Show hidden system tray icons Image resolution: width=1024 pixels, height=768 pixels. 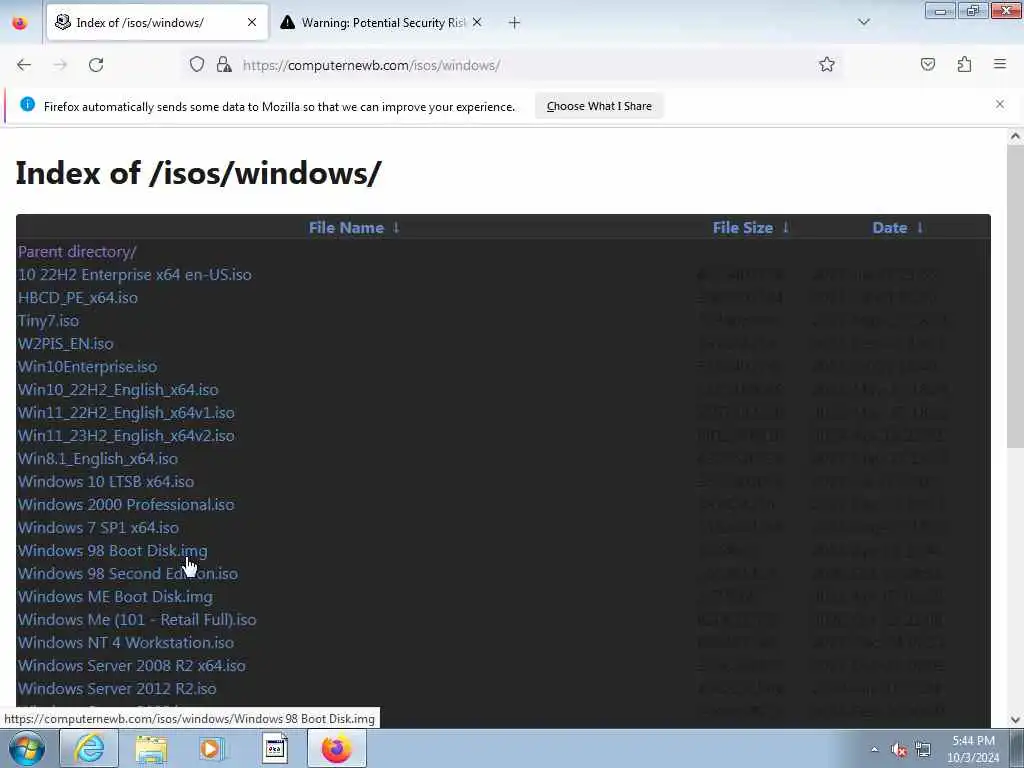pos(874,750)
